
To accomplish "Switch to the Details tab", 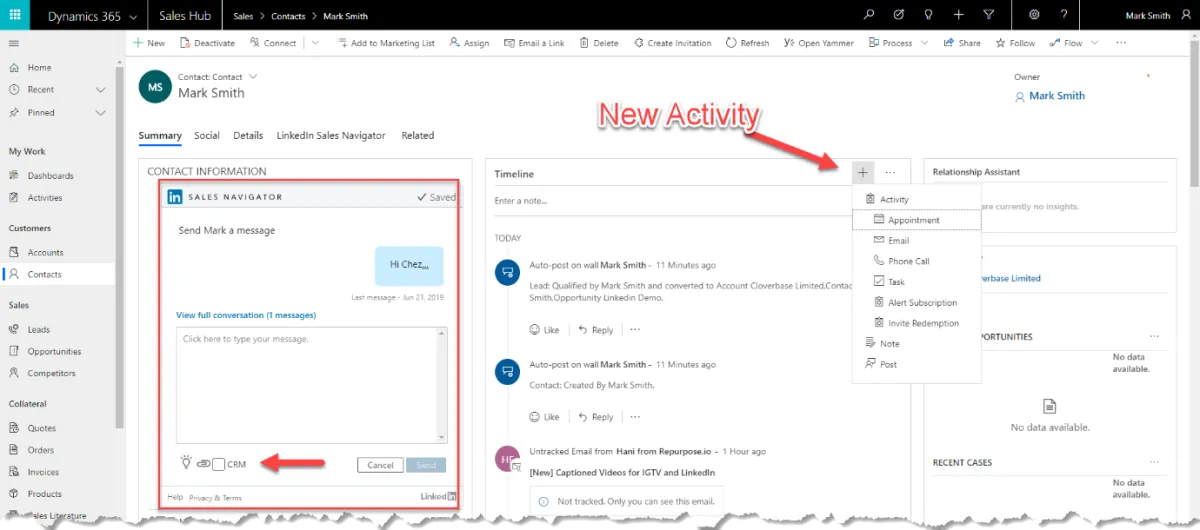I will [x=248, y=136].
